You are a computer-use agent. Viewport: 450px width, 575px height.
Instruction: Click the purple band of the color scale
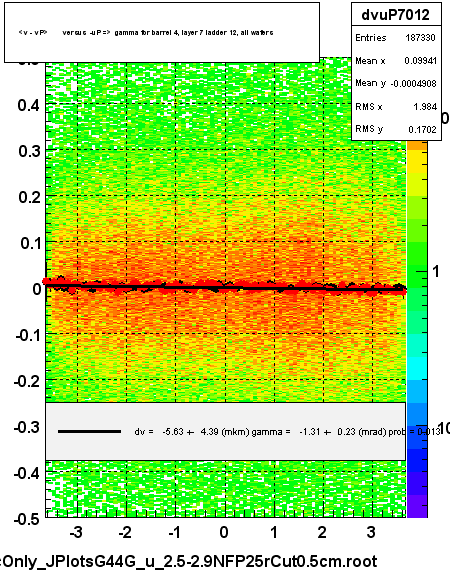pyautogui.click(x=417, y=506)
